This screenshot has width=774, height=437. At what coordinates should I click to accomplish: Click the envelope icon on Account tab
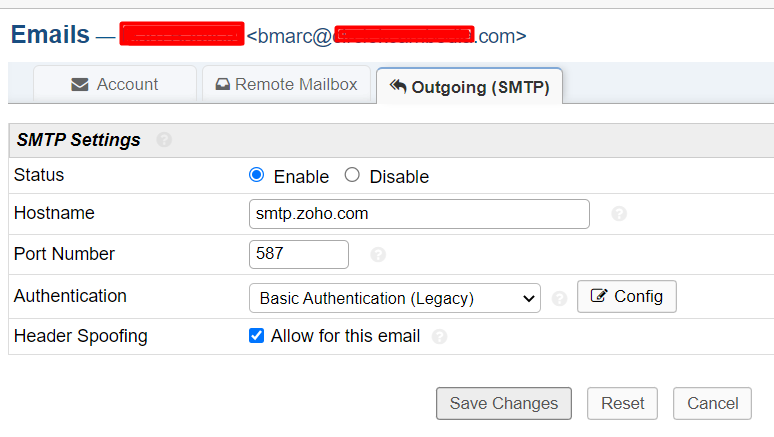click(80, 85)
